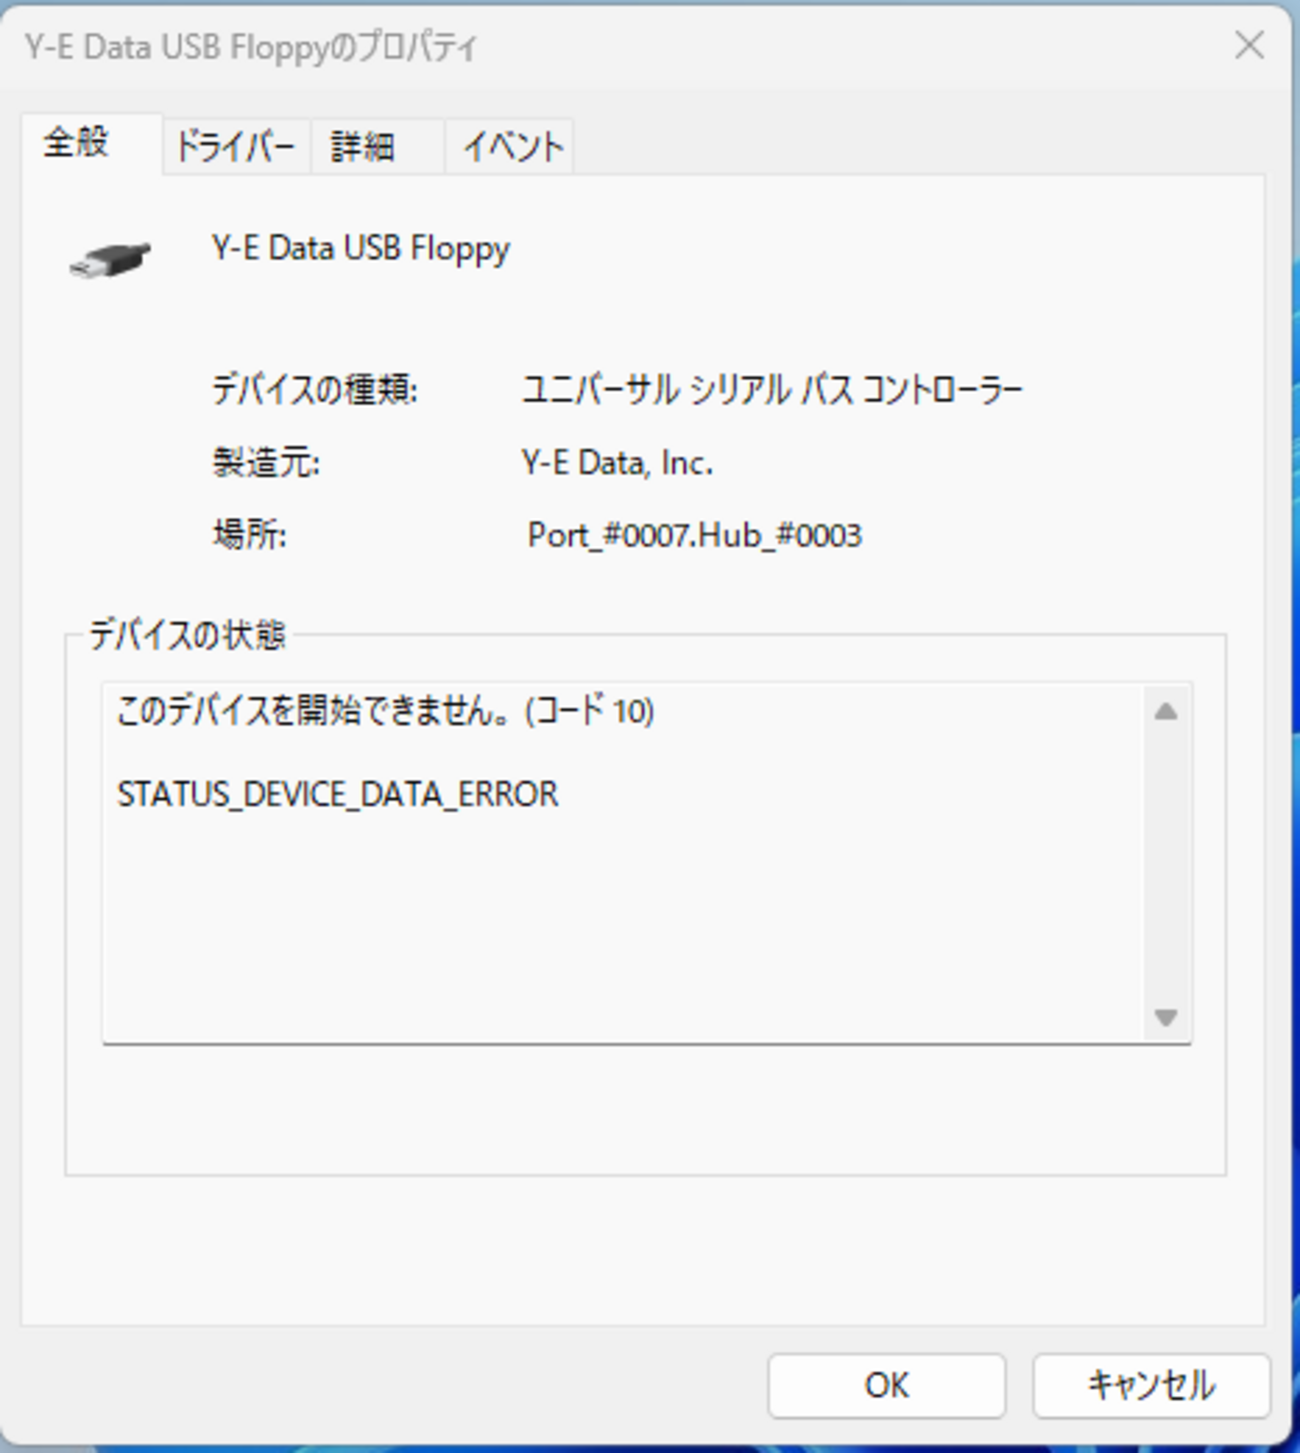
Task: Click the Y-E Data USB Floppy device name
Action: 361,249
